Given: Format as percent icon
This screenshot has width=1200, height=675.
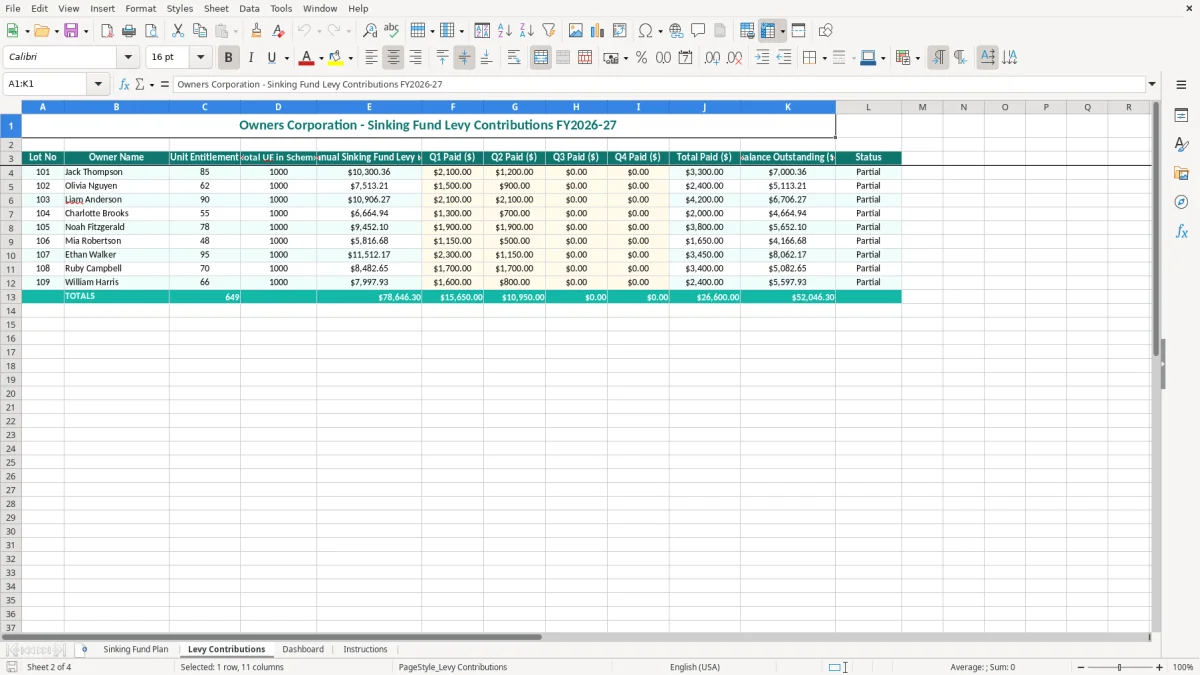Looking at the screenshot, I should pyautogui.click(x=641, y=58).
